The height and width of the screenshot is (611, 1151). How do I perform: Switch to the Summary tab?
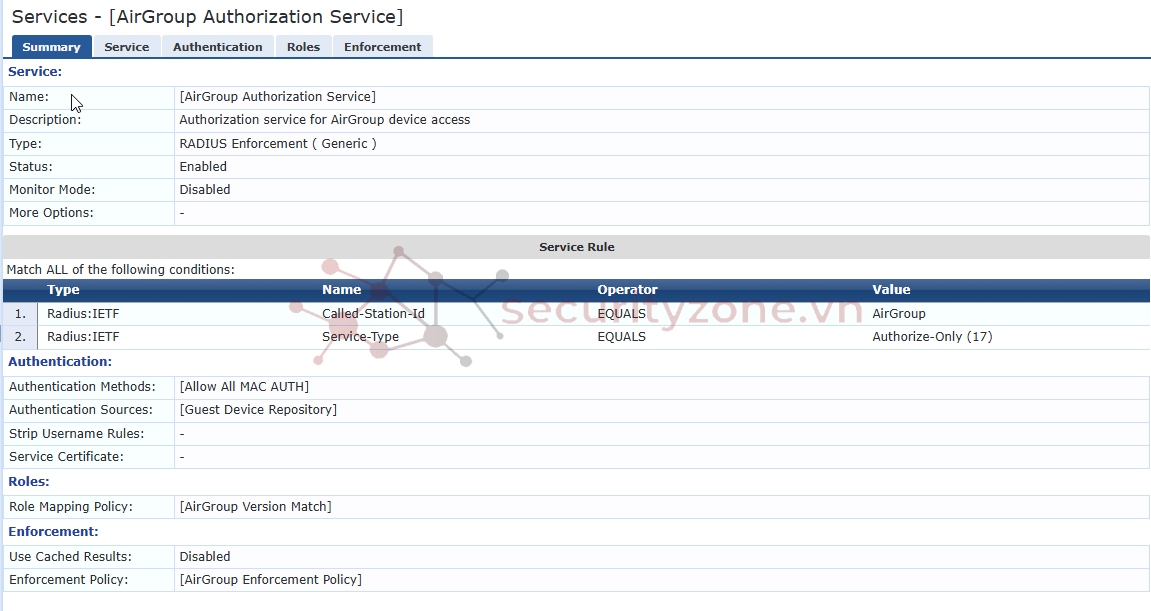(x=51, y=47)
